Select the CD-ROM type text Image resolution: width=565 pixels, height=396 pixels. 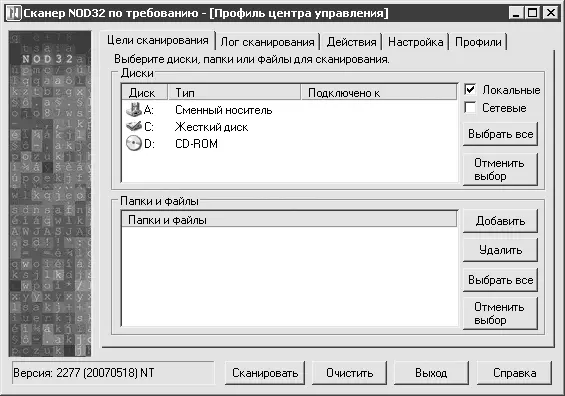(x=196, y=144)
